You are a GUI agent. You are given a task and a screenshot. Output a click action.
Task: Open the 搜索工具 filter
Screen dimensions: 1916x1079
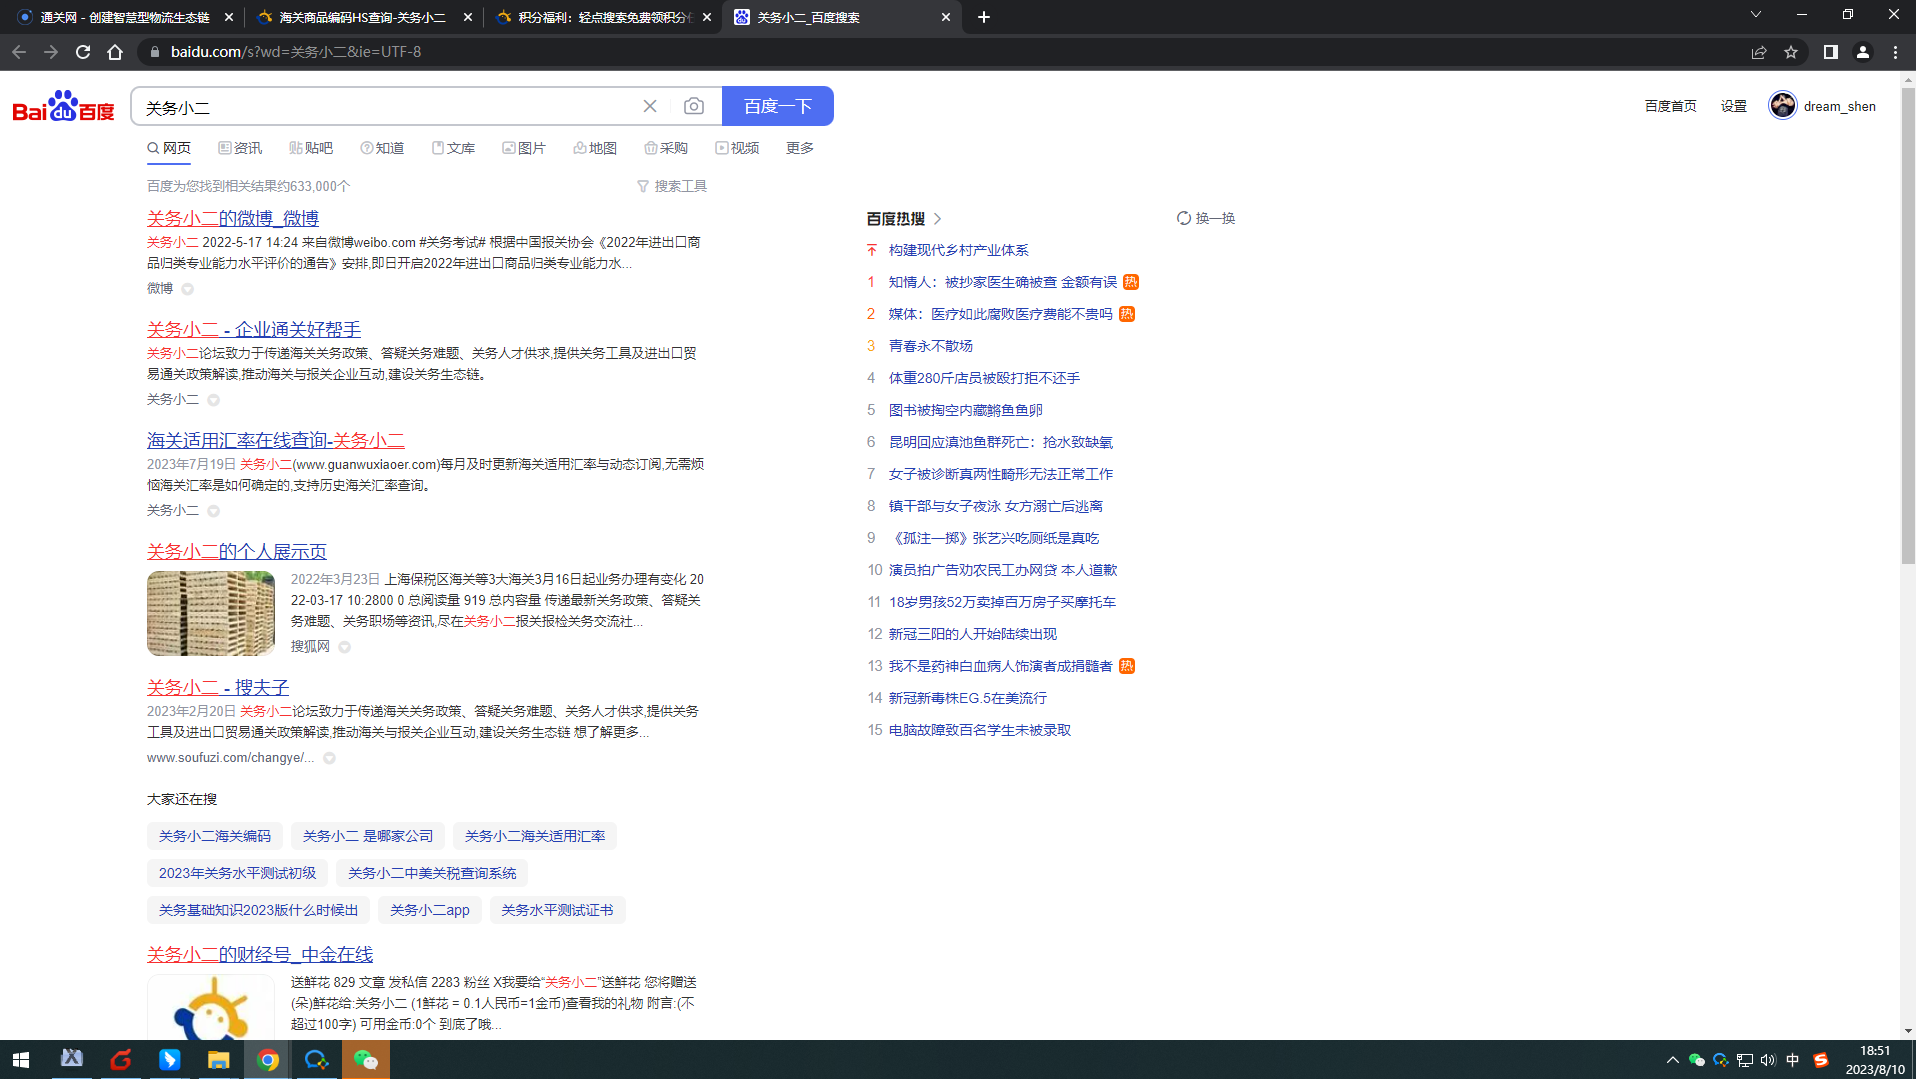coord(672,186)
